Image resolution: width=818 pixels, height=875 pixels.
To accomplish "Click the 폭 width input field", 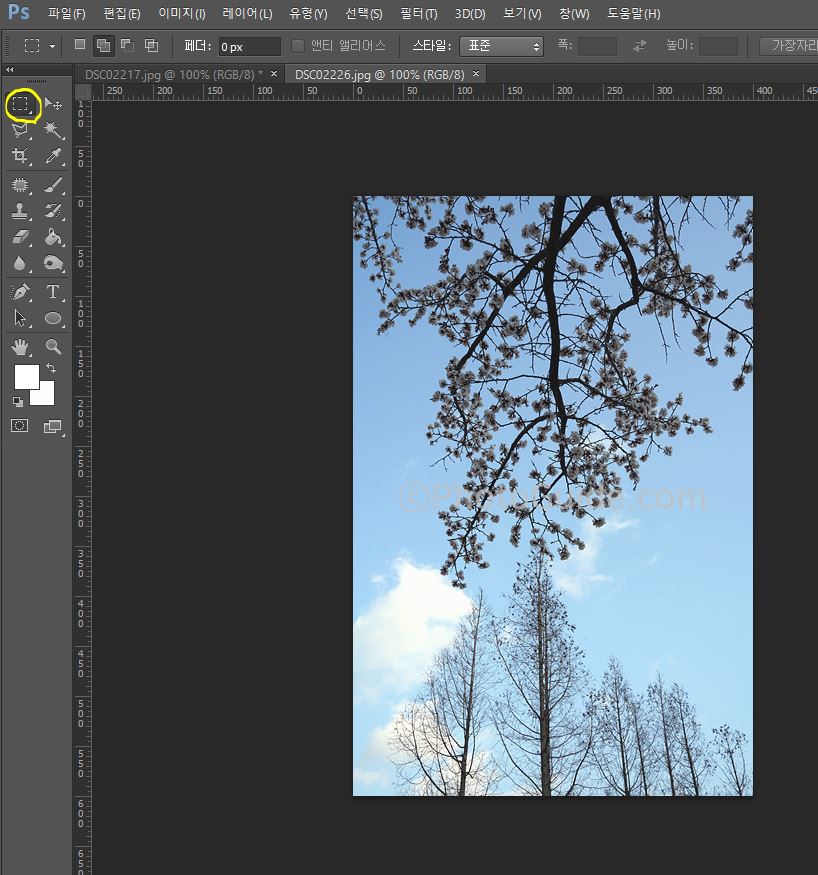I will (597, 46).
